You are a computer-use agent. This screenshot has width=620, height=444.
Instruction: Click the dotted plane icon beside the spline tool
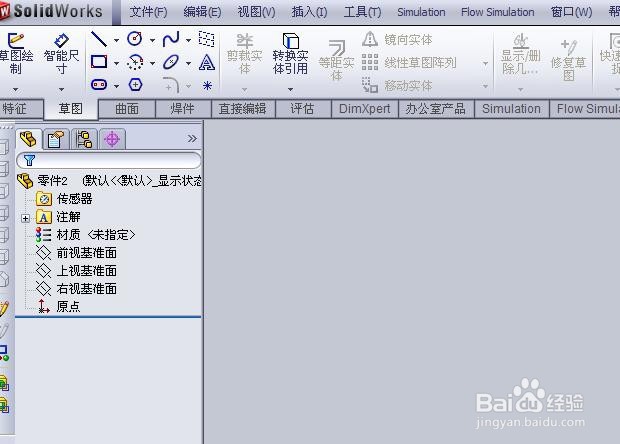click(x=206, y=39)
